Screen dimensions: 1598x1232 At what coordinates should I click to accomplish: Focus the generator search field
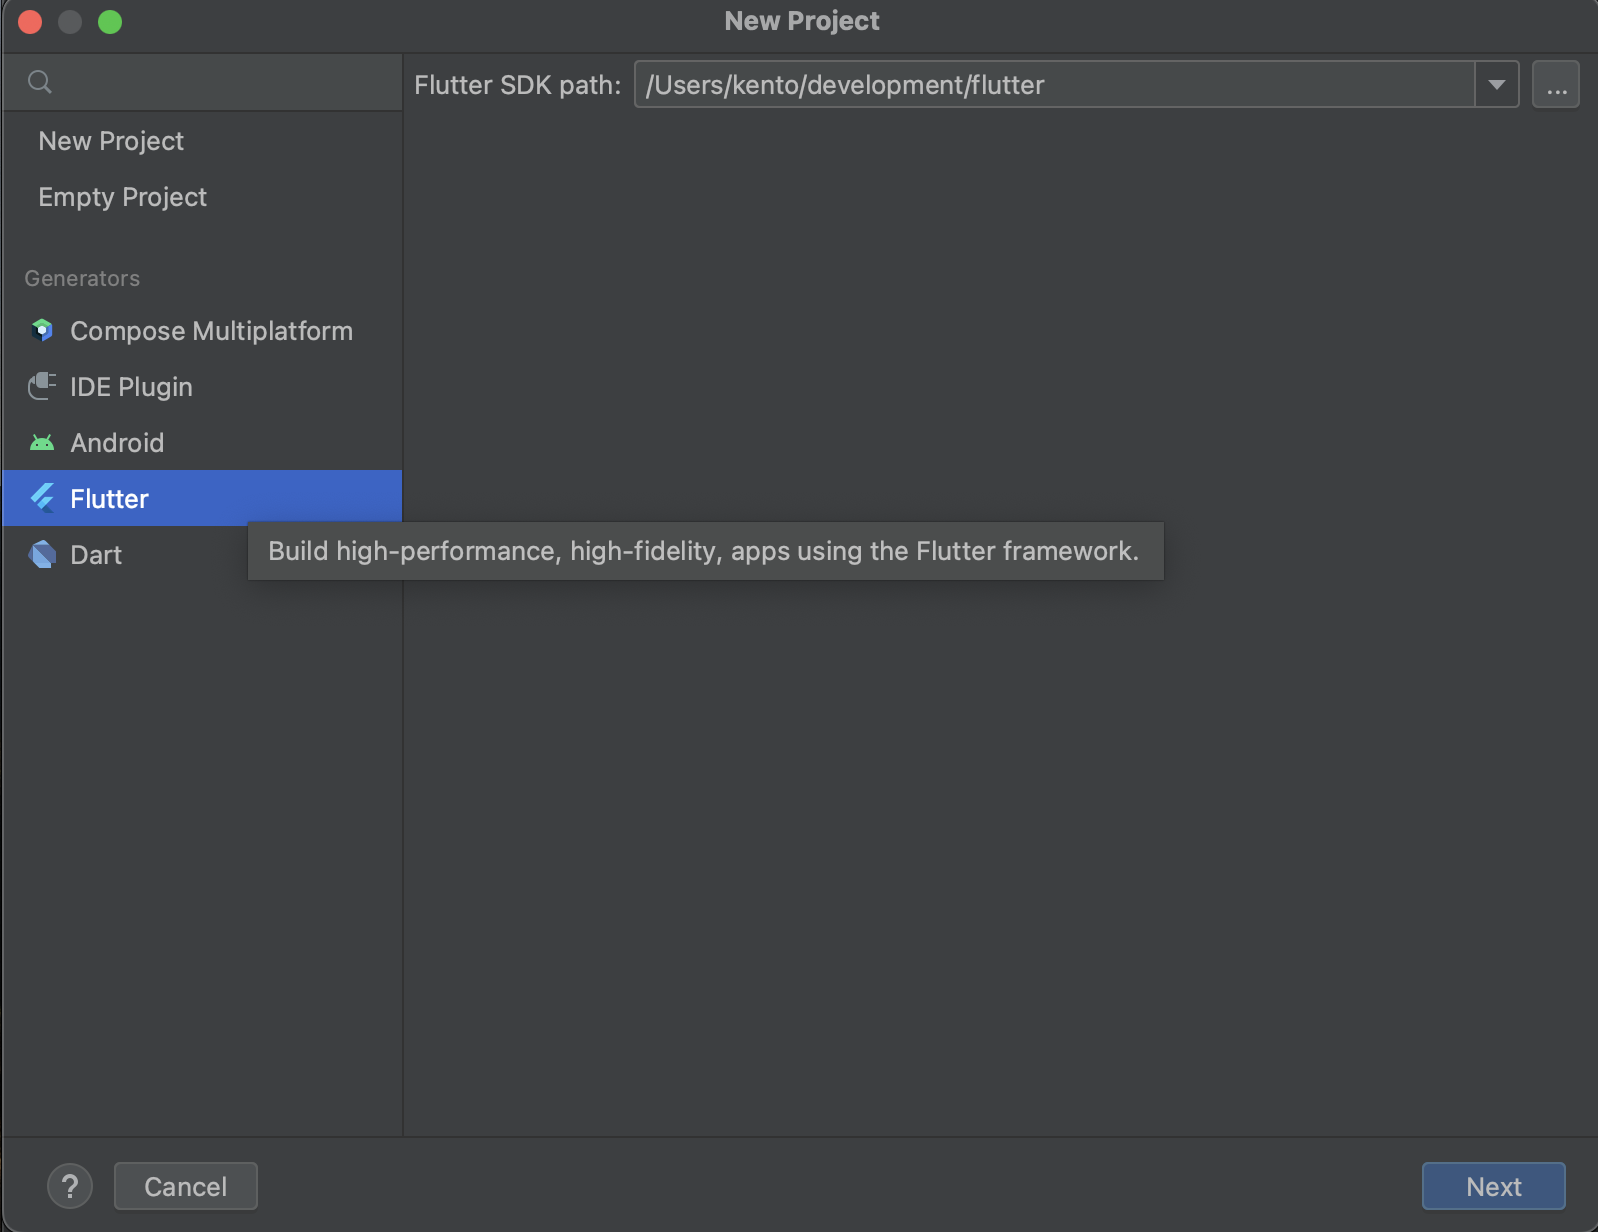pyautogui.click(x=220, y=82)
